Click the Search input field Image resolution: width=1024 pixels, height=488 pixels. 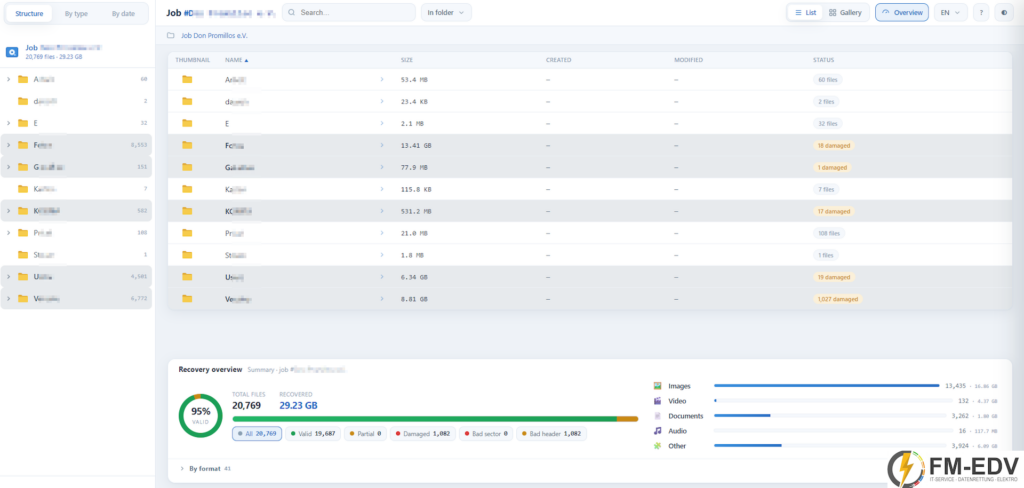click(x=349, y=12)
